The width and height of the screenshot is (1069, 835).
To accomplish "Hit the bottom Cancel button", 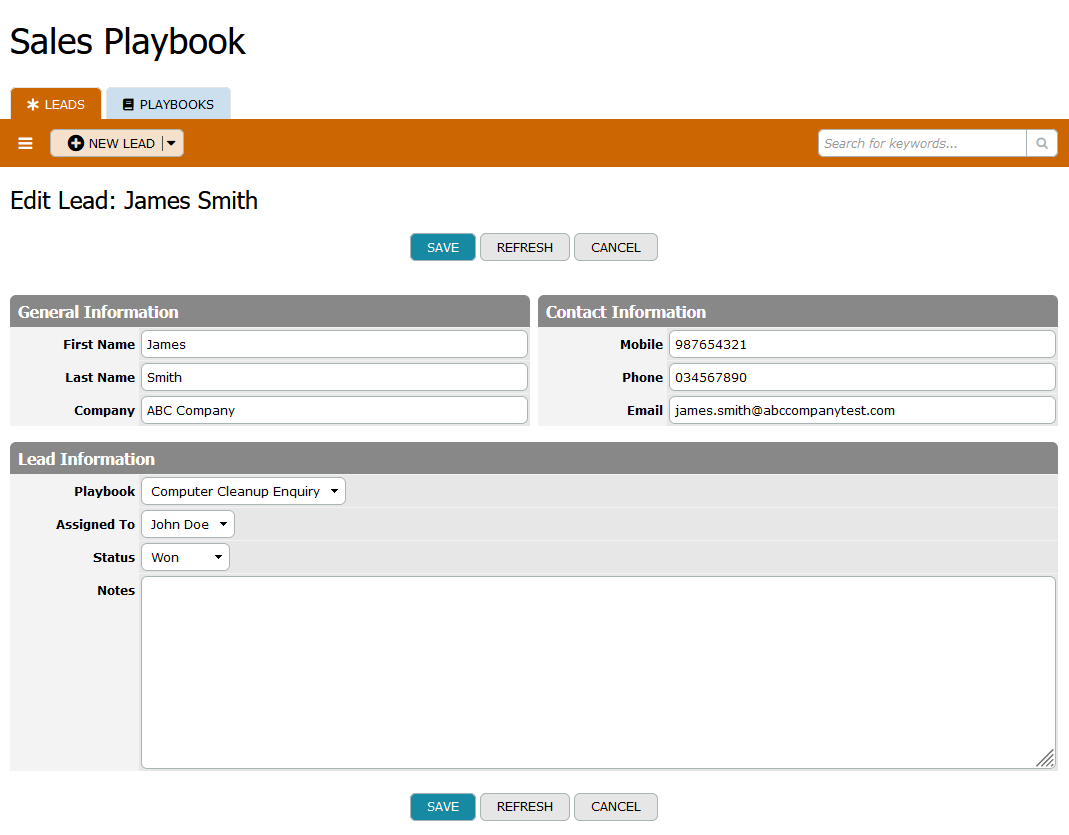I will click(615, 806).
